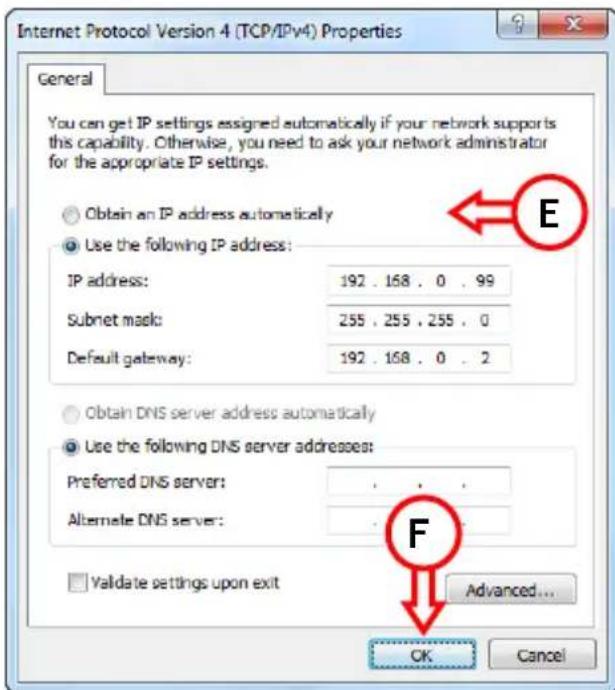
Task: Click the Default gateway input field
Action: 418,358
